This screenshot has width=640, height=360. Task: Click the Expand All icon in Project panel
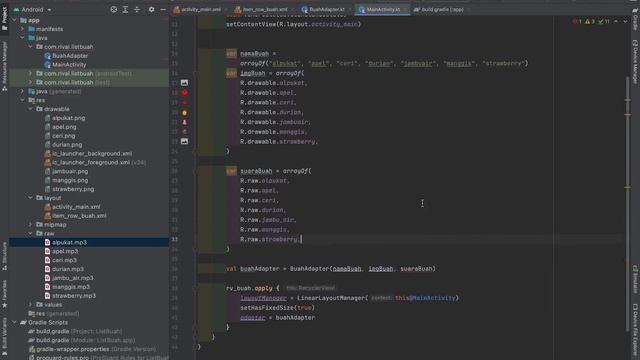pyautogui.click(x=125, y=9)
